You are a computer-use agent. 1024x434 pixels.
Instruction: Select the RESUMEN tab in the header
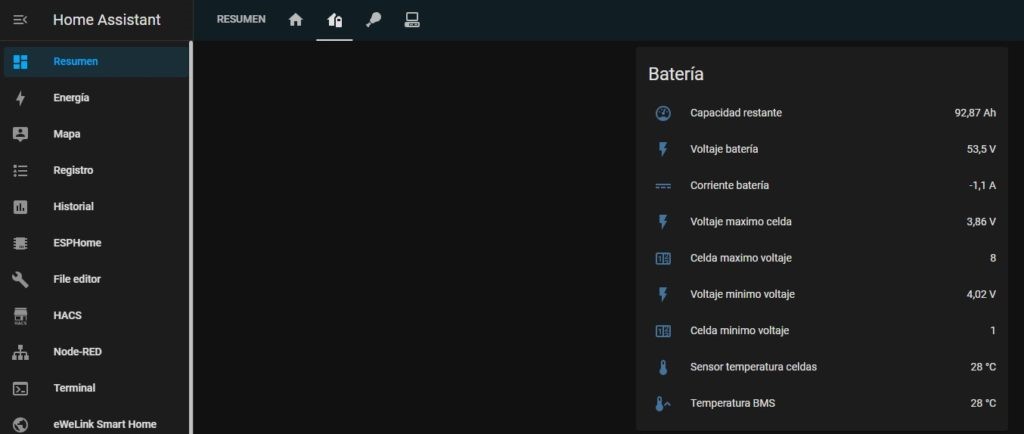pos(241,19)
